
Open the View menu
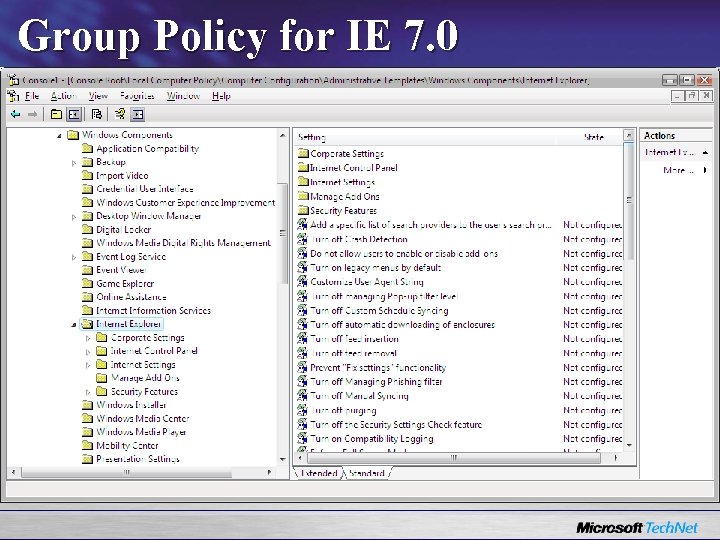98,96
